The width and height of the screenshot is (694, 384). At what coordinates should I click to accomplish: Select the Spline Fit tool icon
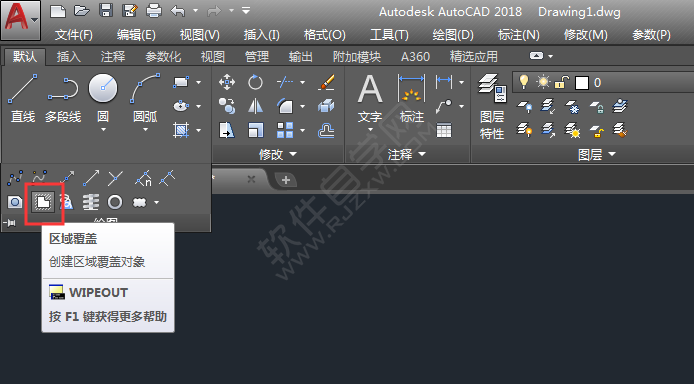[15, 178]
